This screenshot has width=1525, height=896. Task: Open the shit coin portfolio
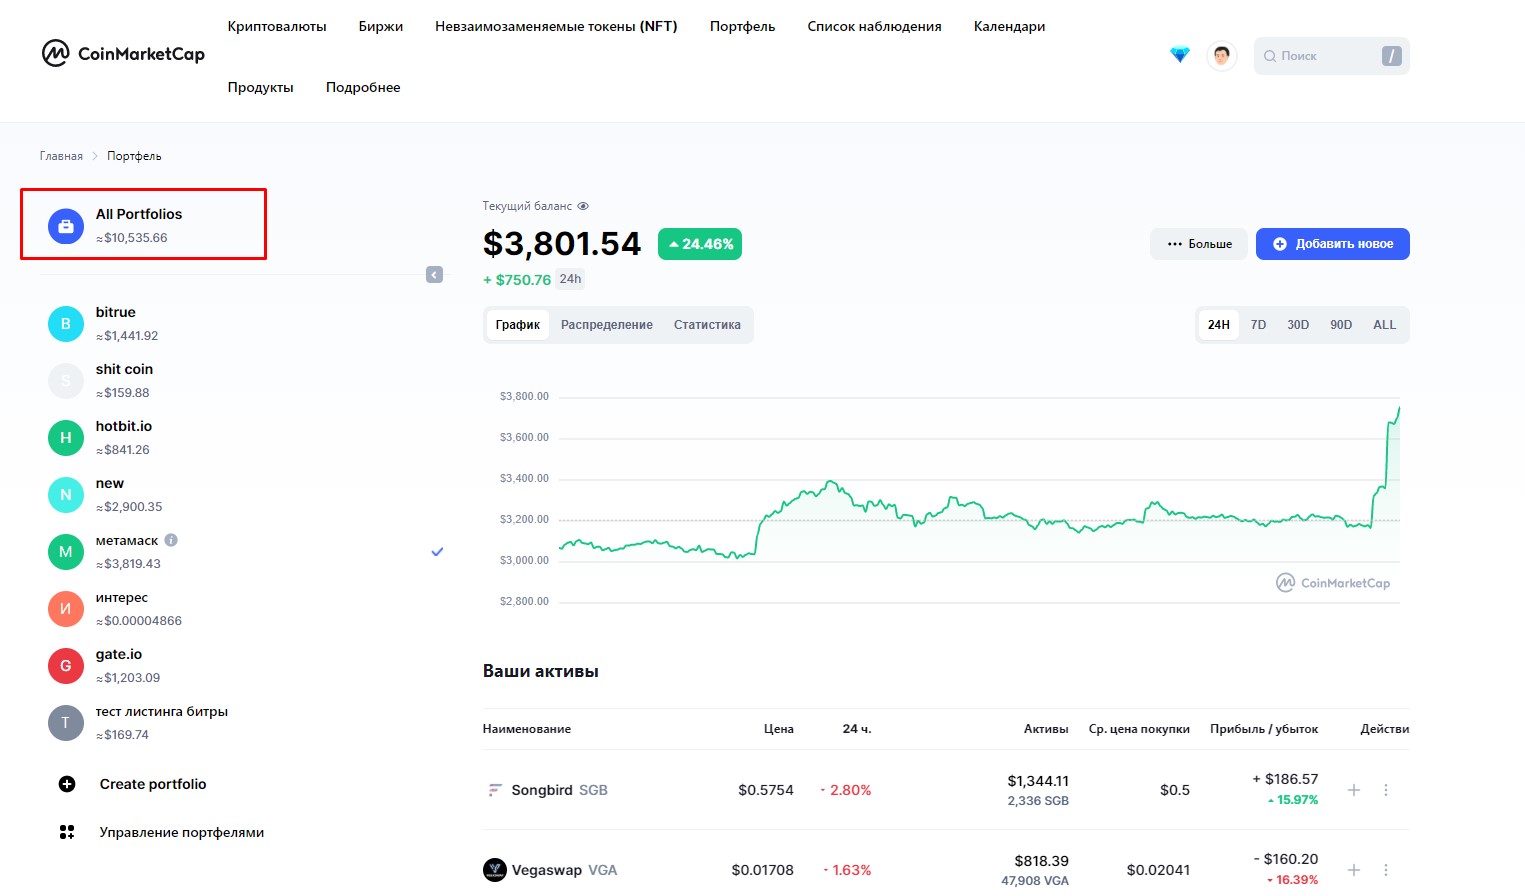coord(245,381)
